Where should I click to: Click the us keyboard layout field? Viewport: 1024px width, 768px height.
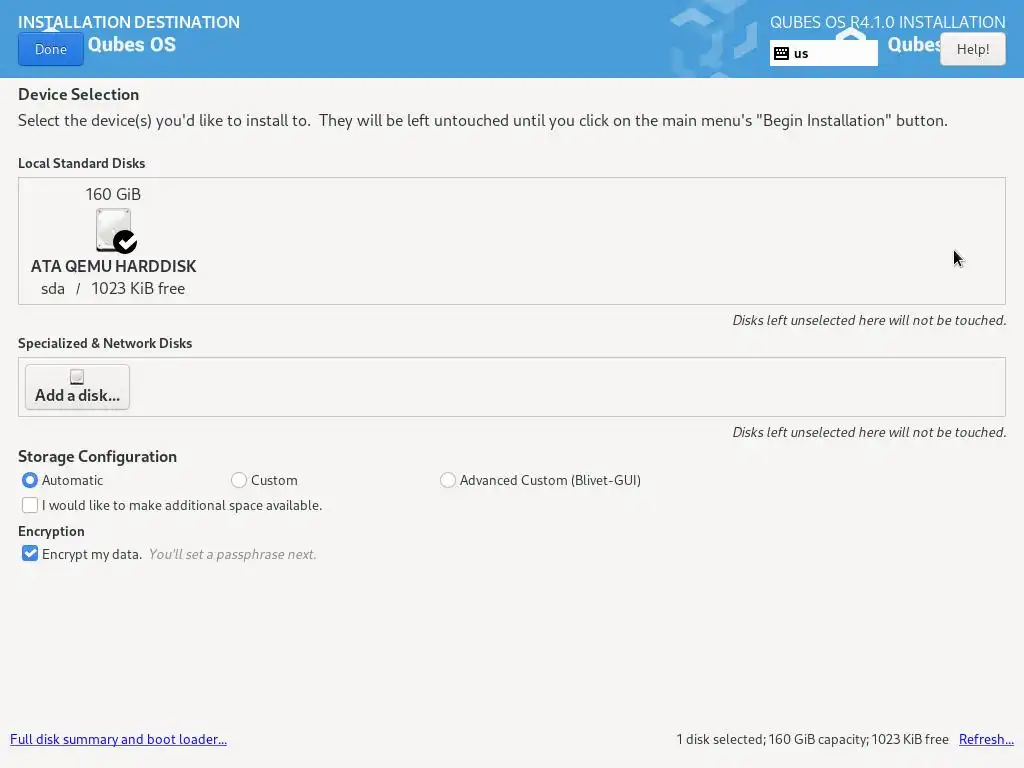coord(824,54)
